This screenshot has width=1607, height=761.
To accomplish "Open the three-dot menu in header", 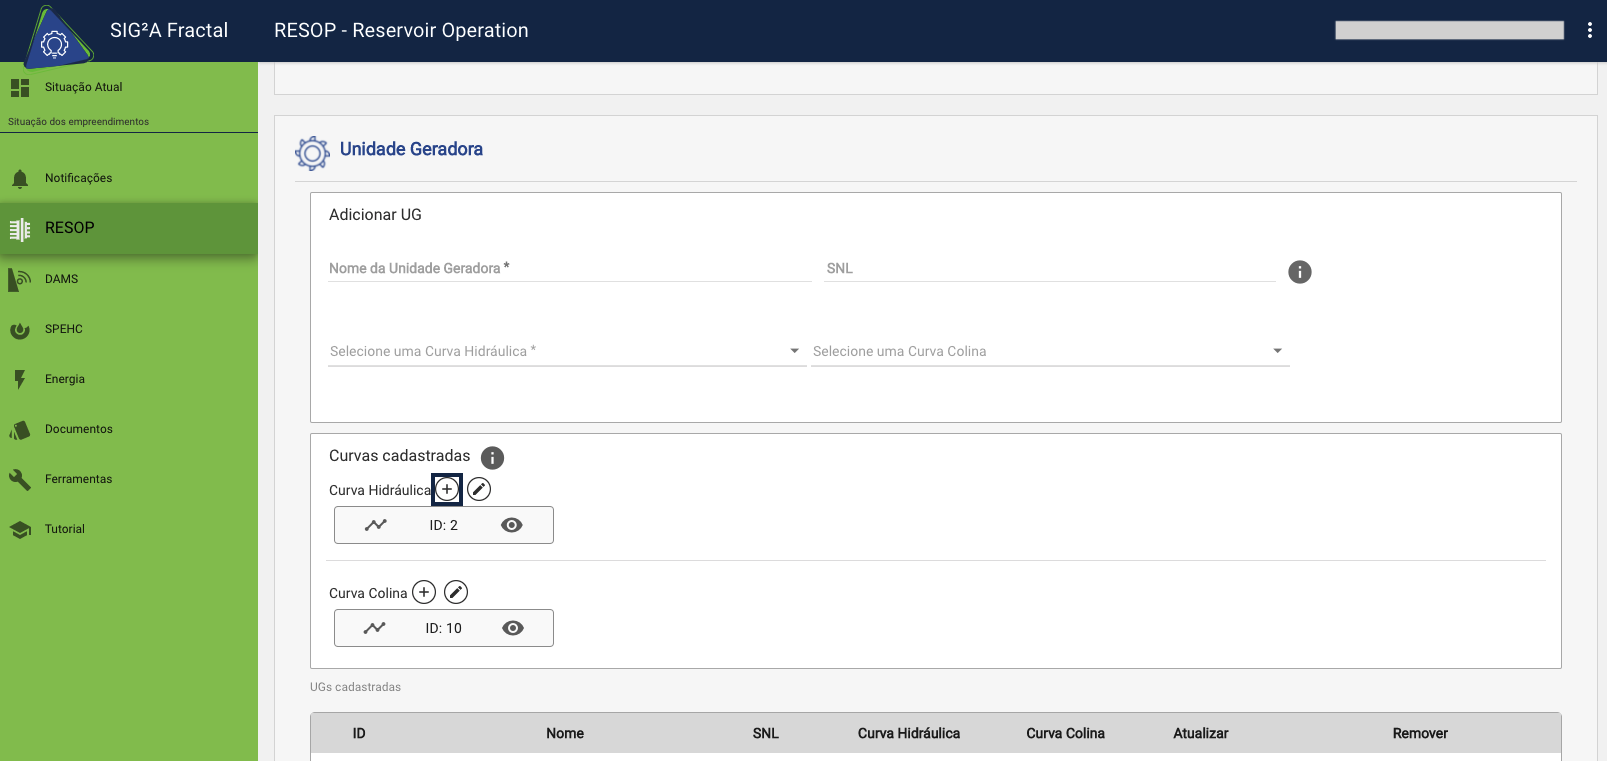I will pyautogui.click(x=1589, y=30).
